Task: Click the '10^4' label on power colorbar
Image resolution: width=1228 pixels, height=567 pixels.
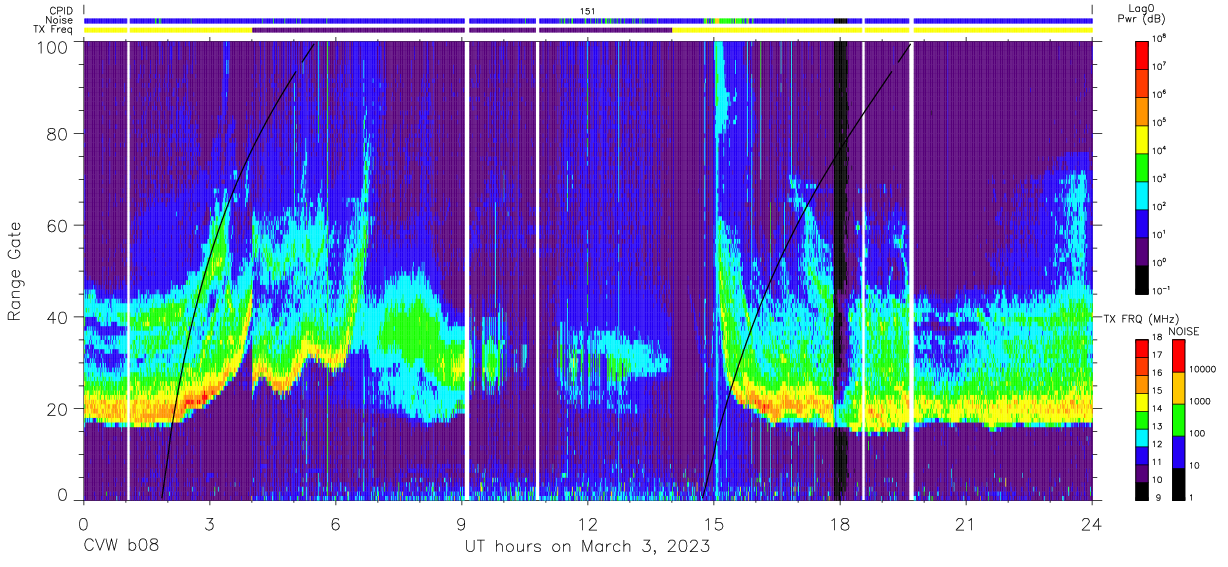Action: click(1160, 149)
